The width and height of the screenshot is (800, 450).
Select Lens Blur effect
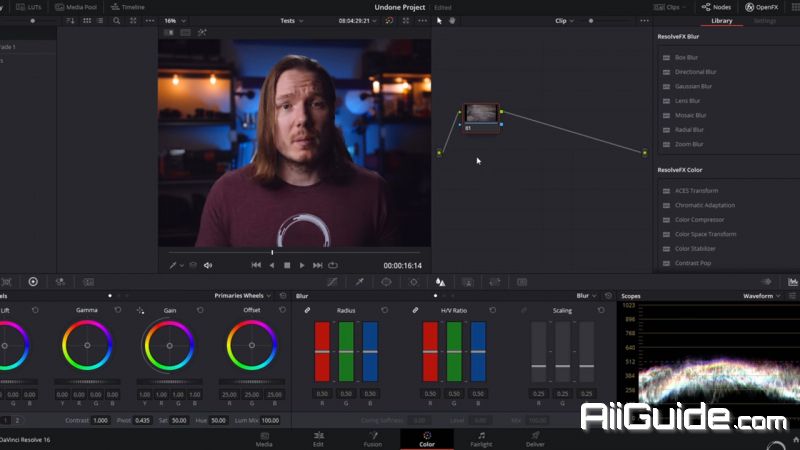tap(687, 101)
